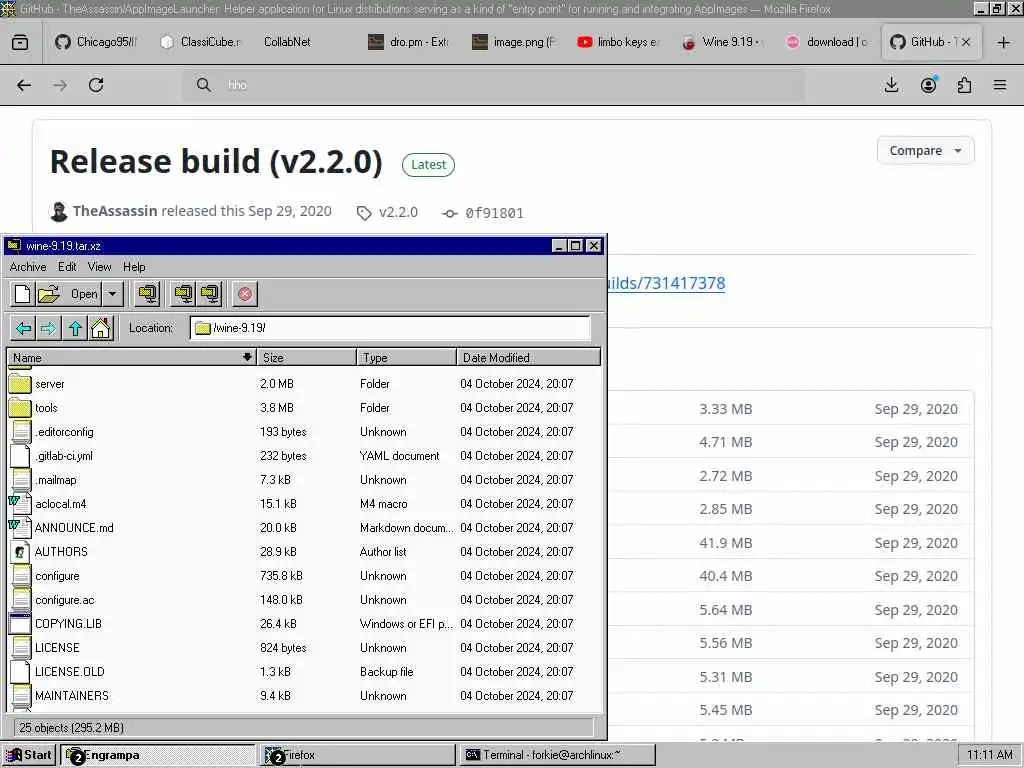The width and height of the screenshot is (1024, 768).
Task: Switch to Terminal window in taskbar
Action: [557, 755]
